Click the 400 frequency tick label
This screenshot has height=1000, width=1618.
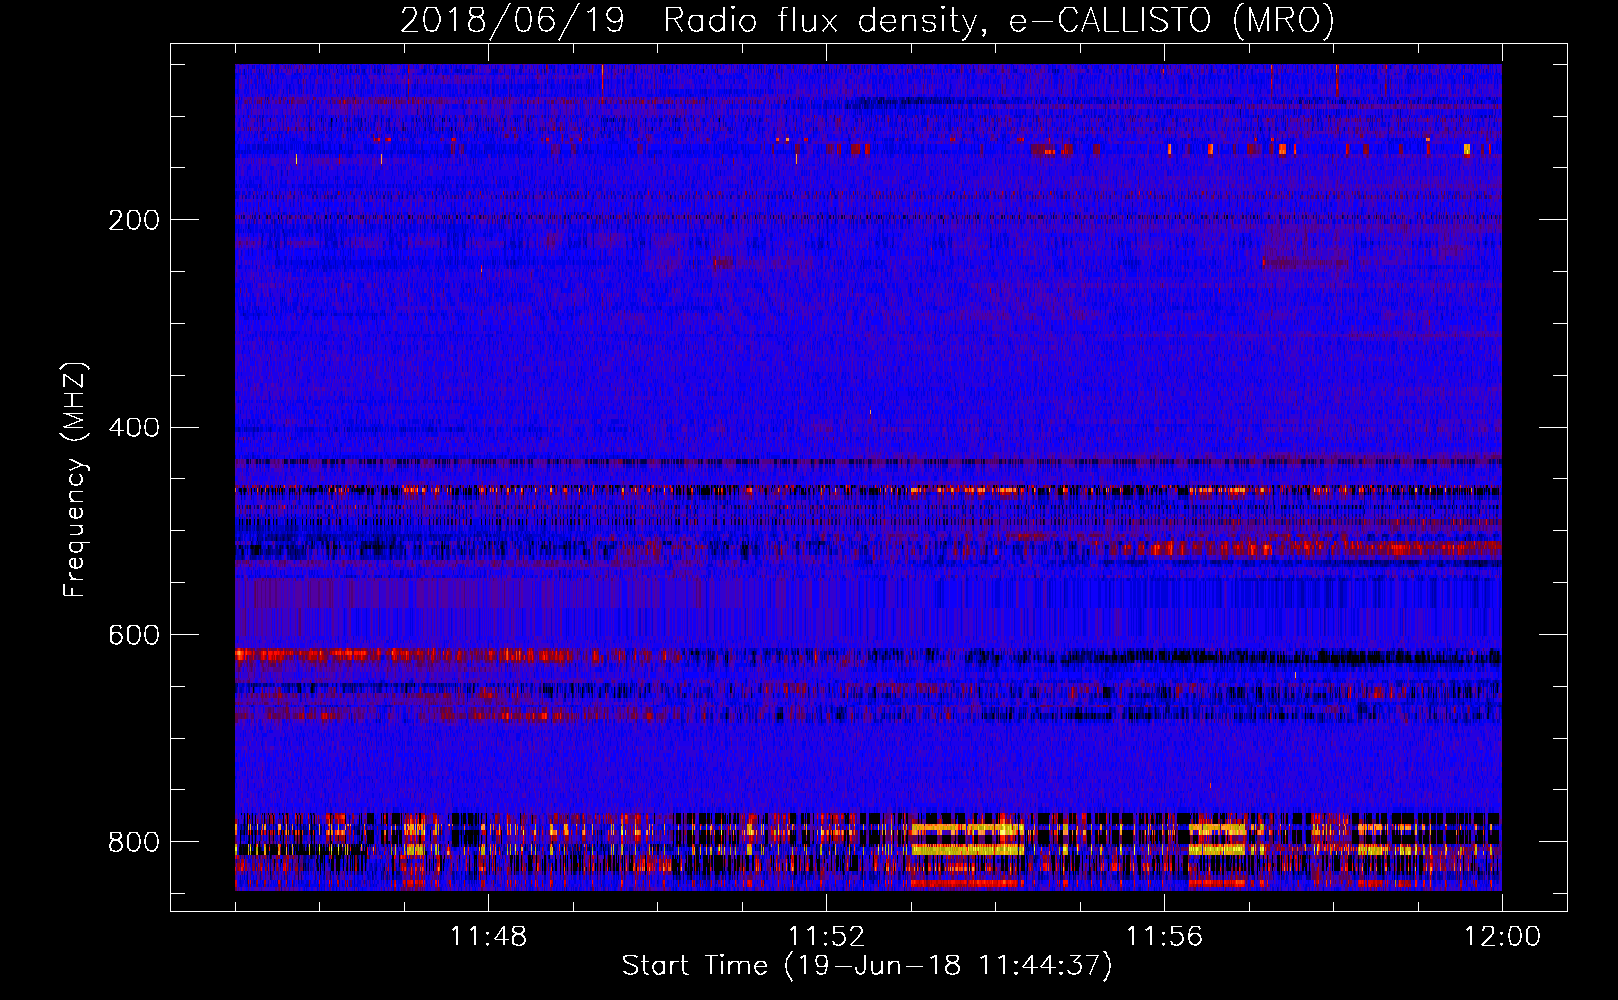tap(134, 427)
